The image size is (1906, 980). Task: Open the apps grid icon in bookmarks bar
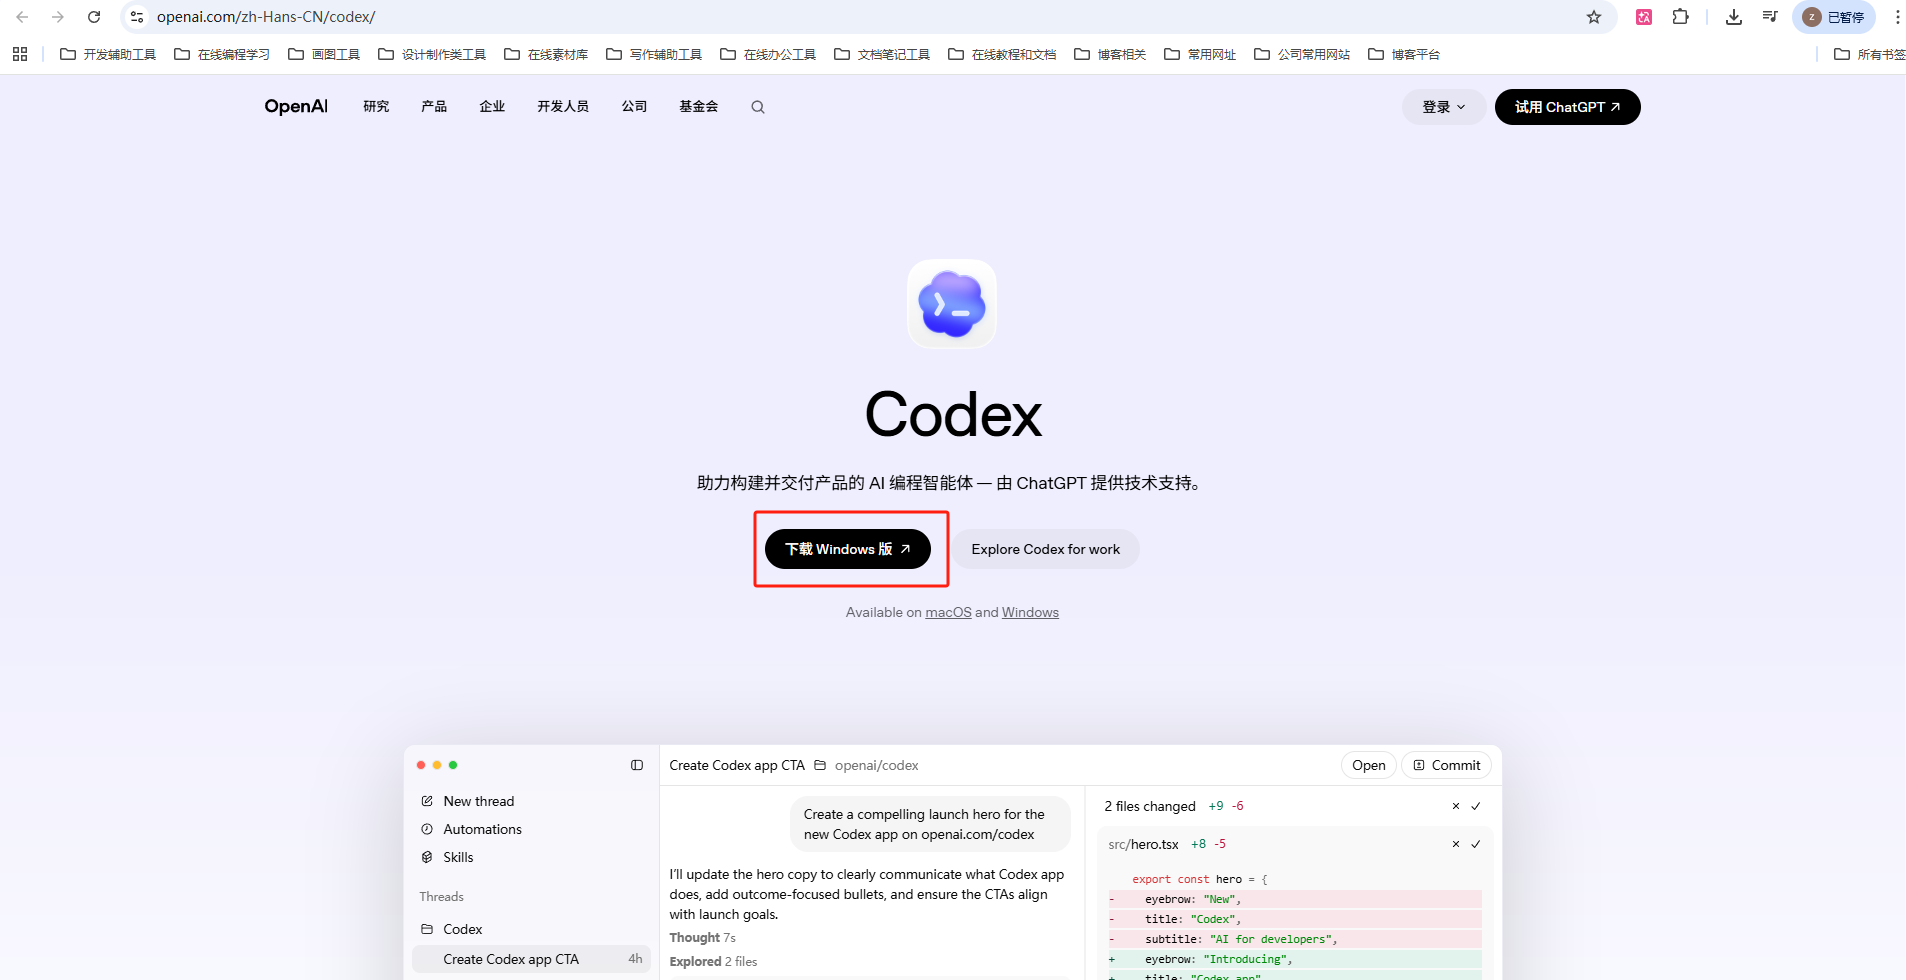coord(20,54)
